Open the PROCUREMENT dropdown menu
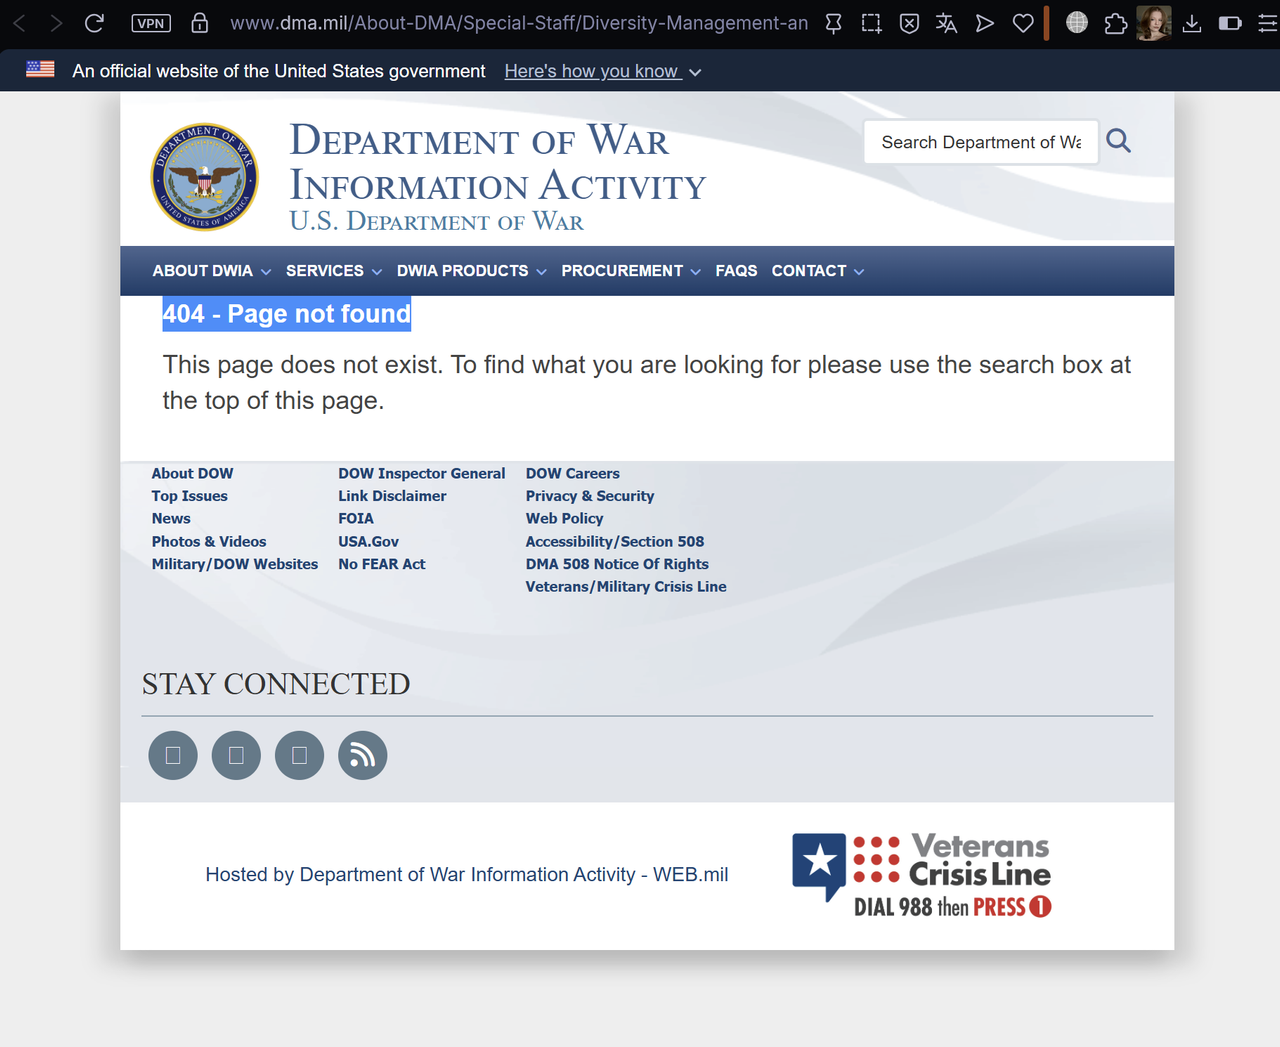This screenshot has width=1280, height=1047. tap(631, 271)
